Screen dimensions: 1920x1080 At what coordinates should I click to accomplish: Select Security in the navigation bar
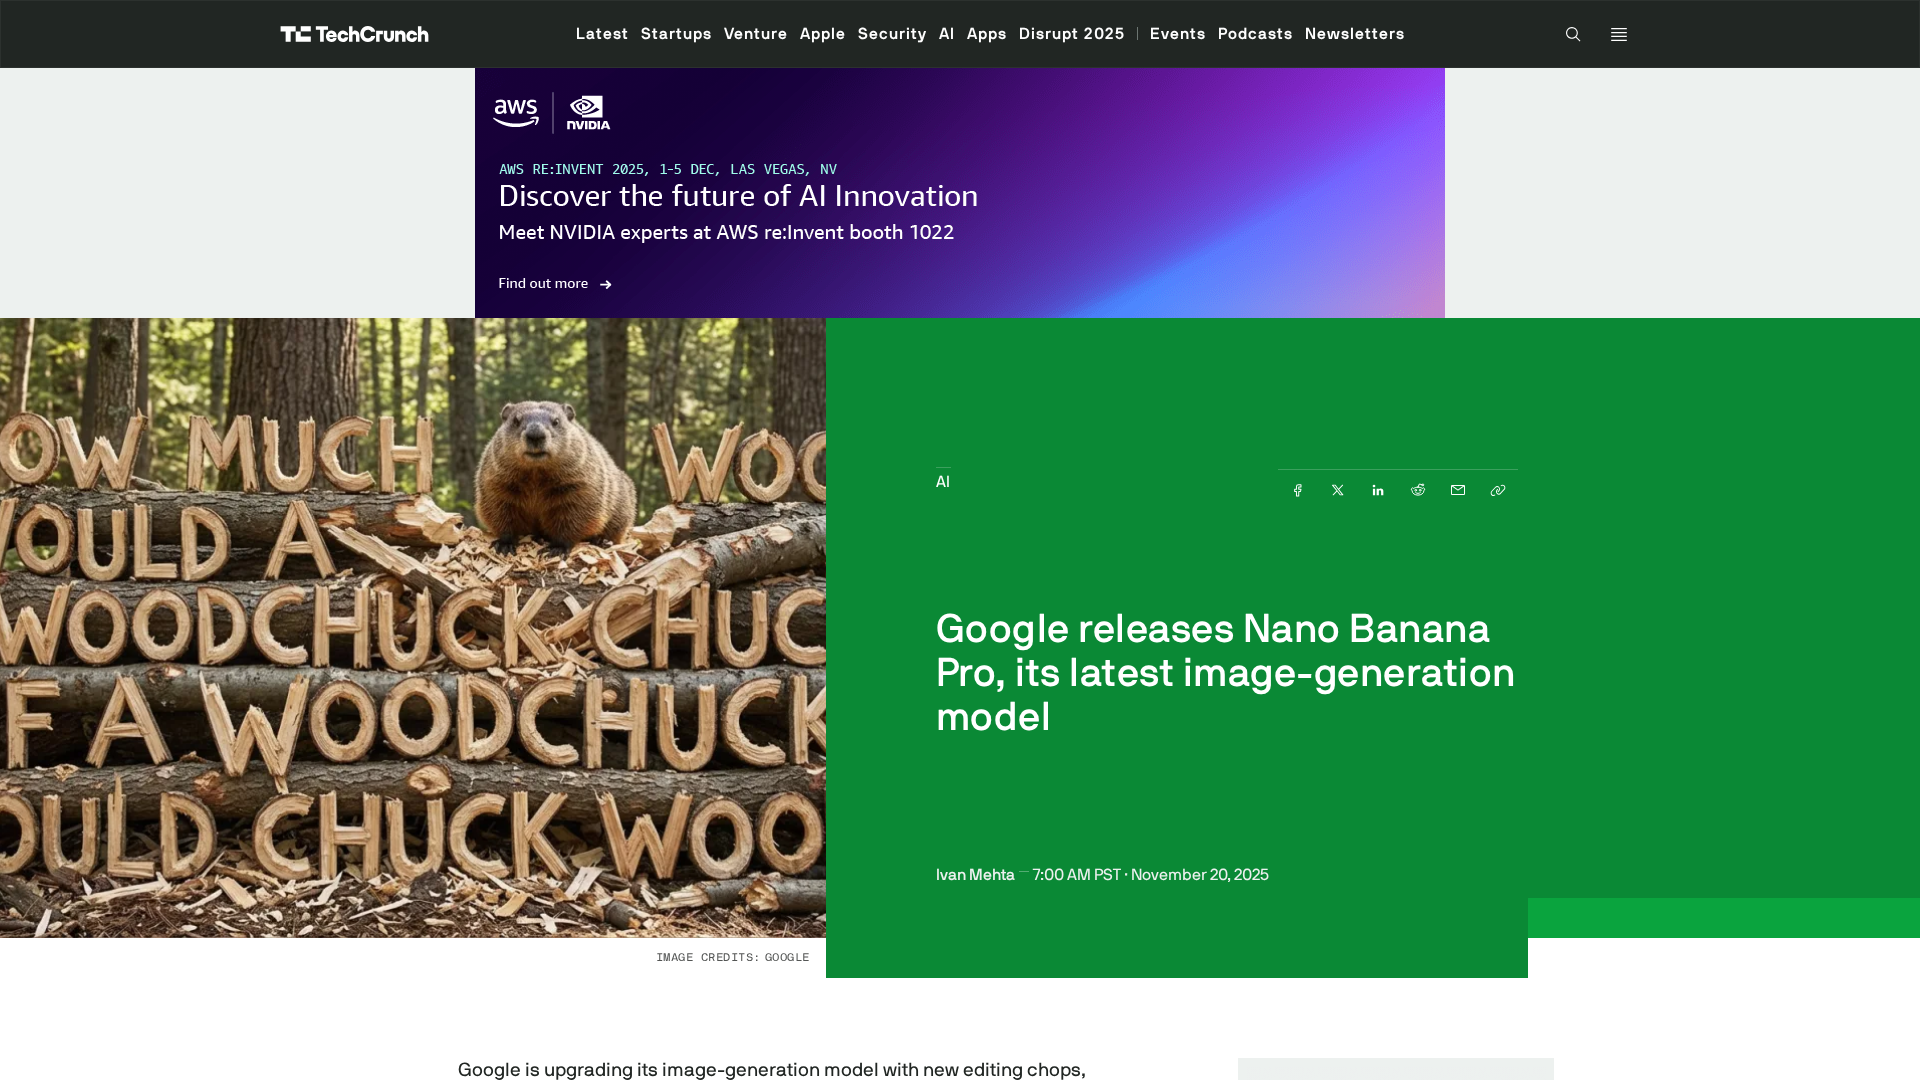click(x=892, y=34)
